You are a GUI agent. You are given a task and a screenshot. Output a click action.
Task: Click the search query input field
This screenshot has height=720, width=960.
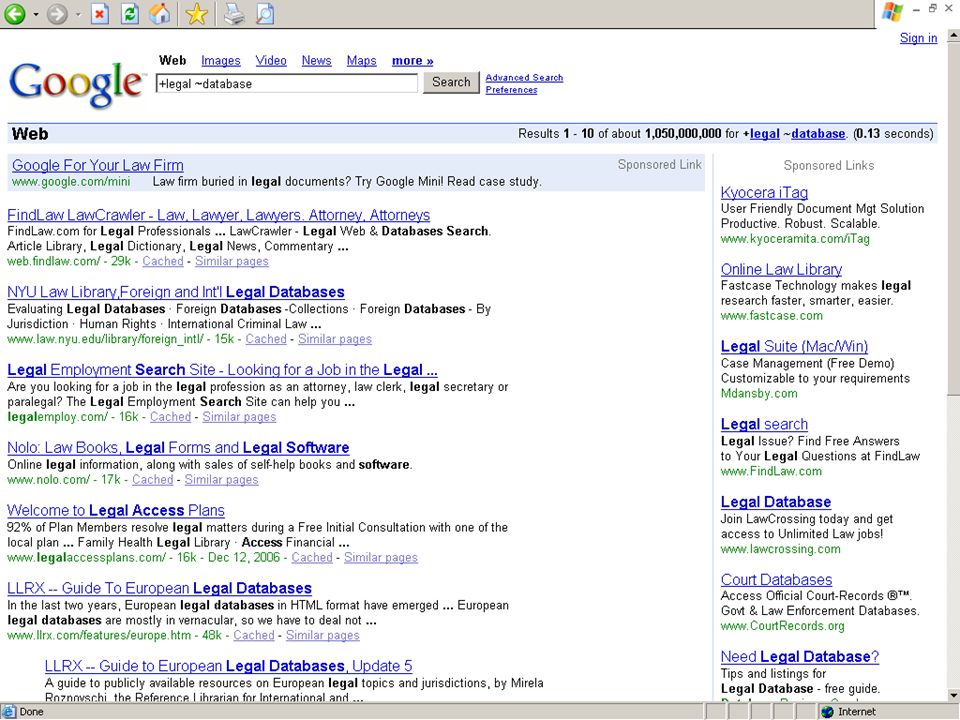(287, 83)
